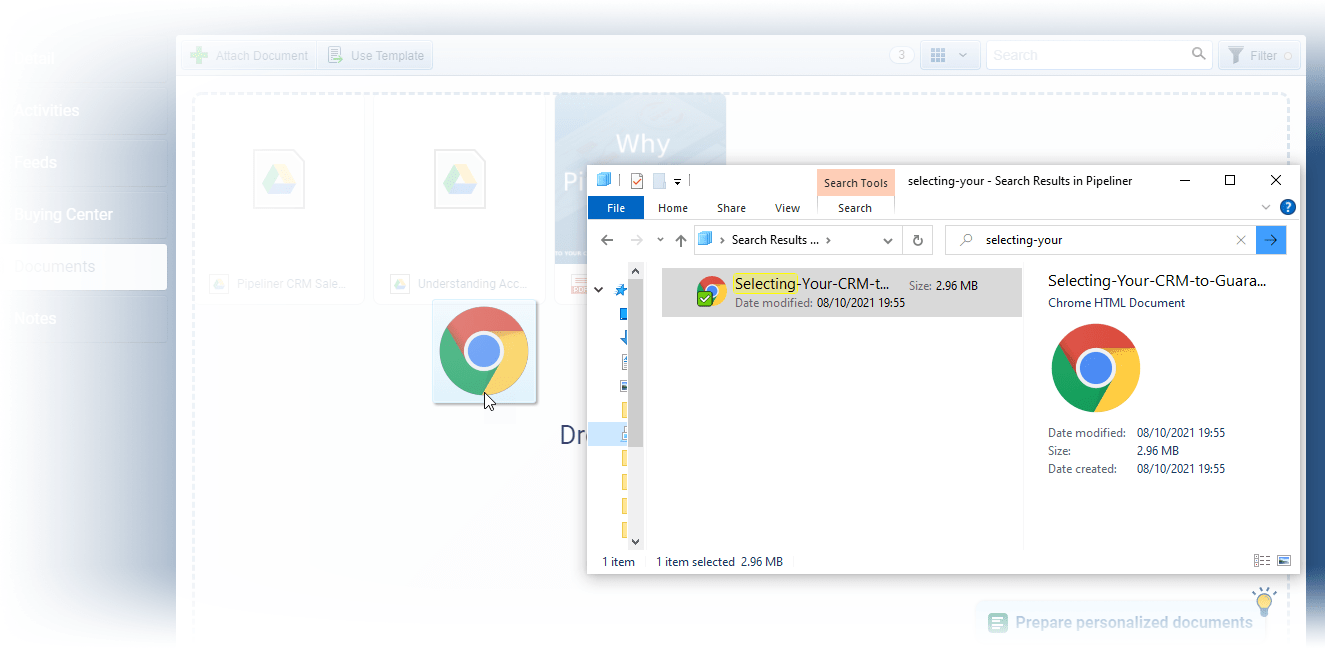Screen dimensions: 1325x648
Task: Expand the address bar history dropdown
Action: (x=888, y=240)
